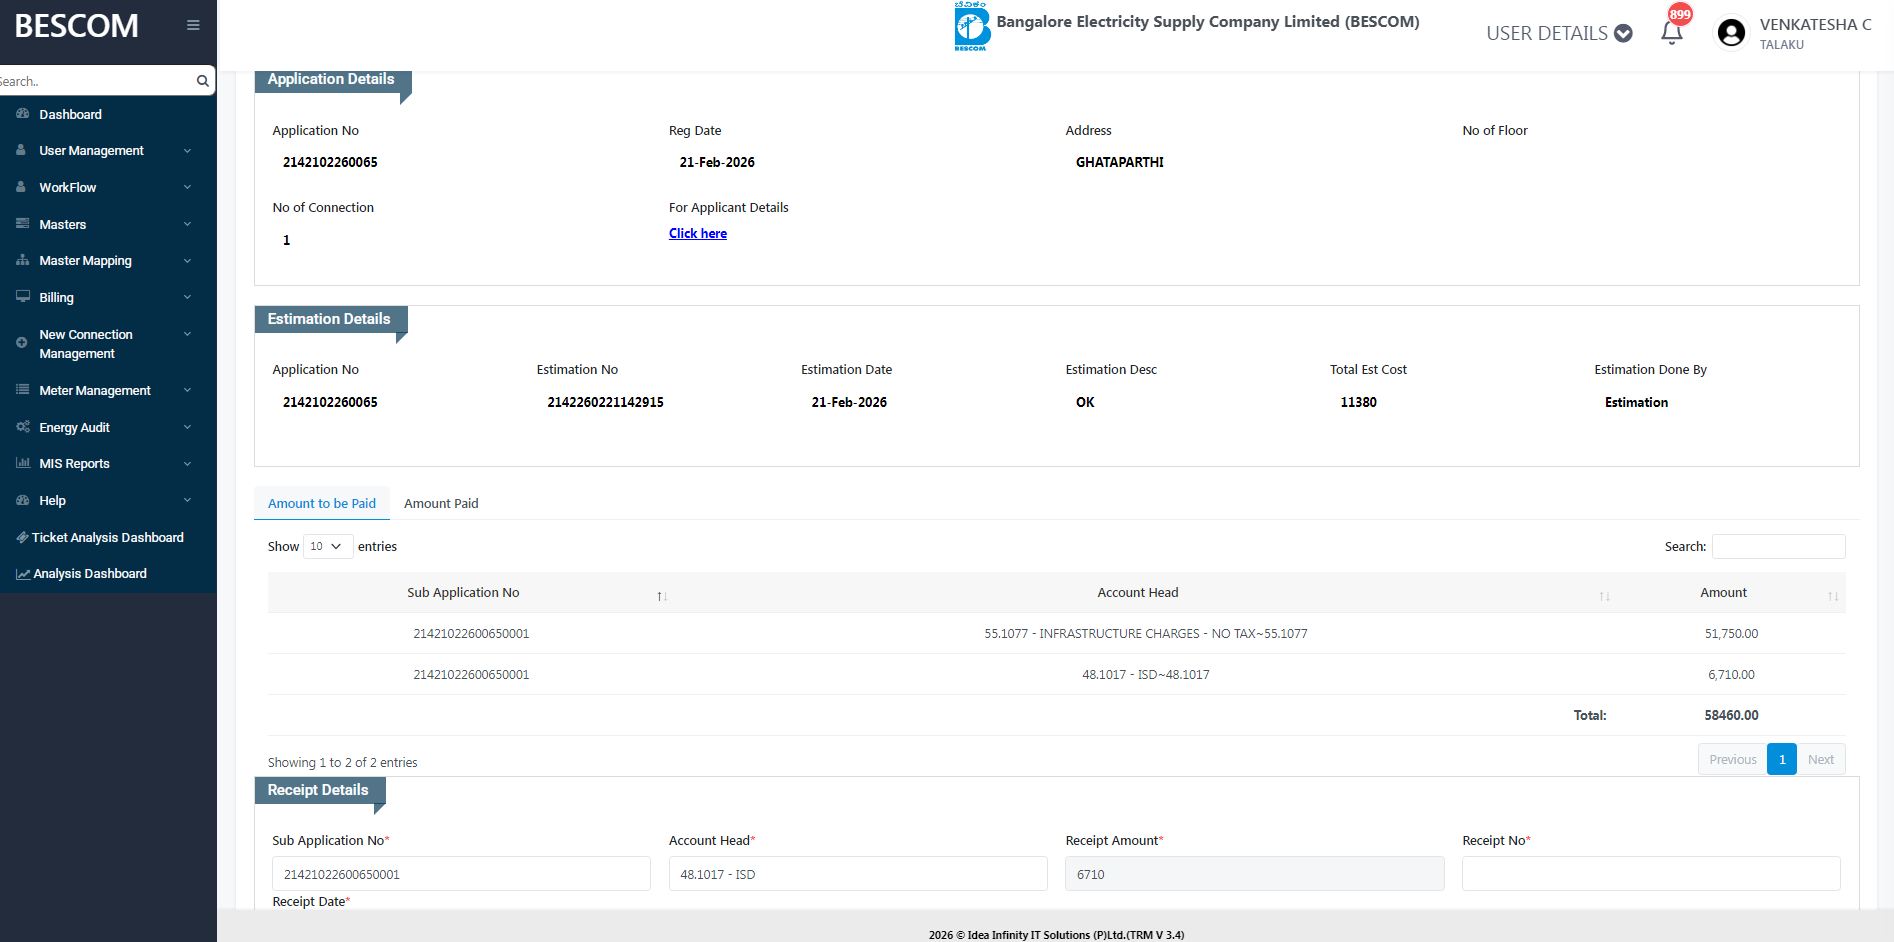The width and height of the screenshot is (1894, 942).
Task: Click the Receipt No input field
Action: (x=1650, y=874)
